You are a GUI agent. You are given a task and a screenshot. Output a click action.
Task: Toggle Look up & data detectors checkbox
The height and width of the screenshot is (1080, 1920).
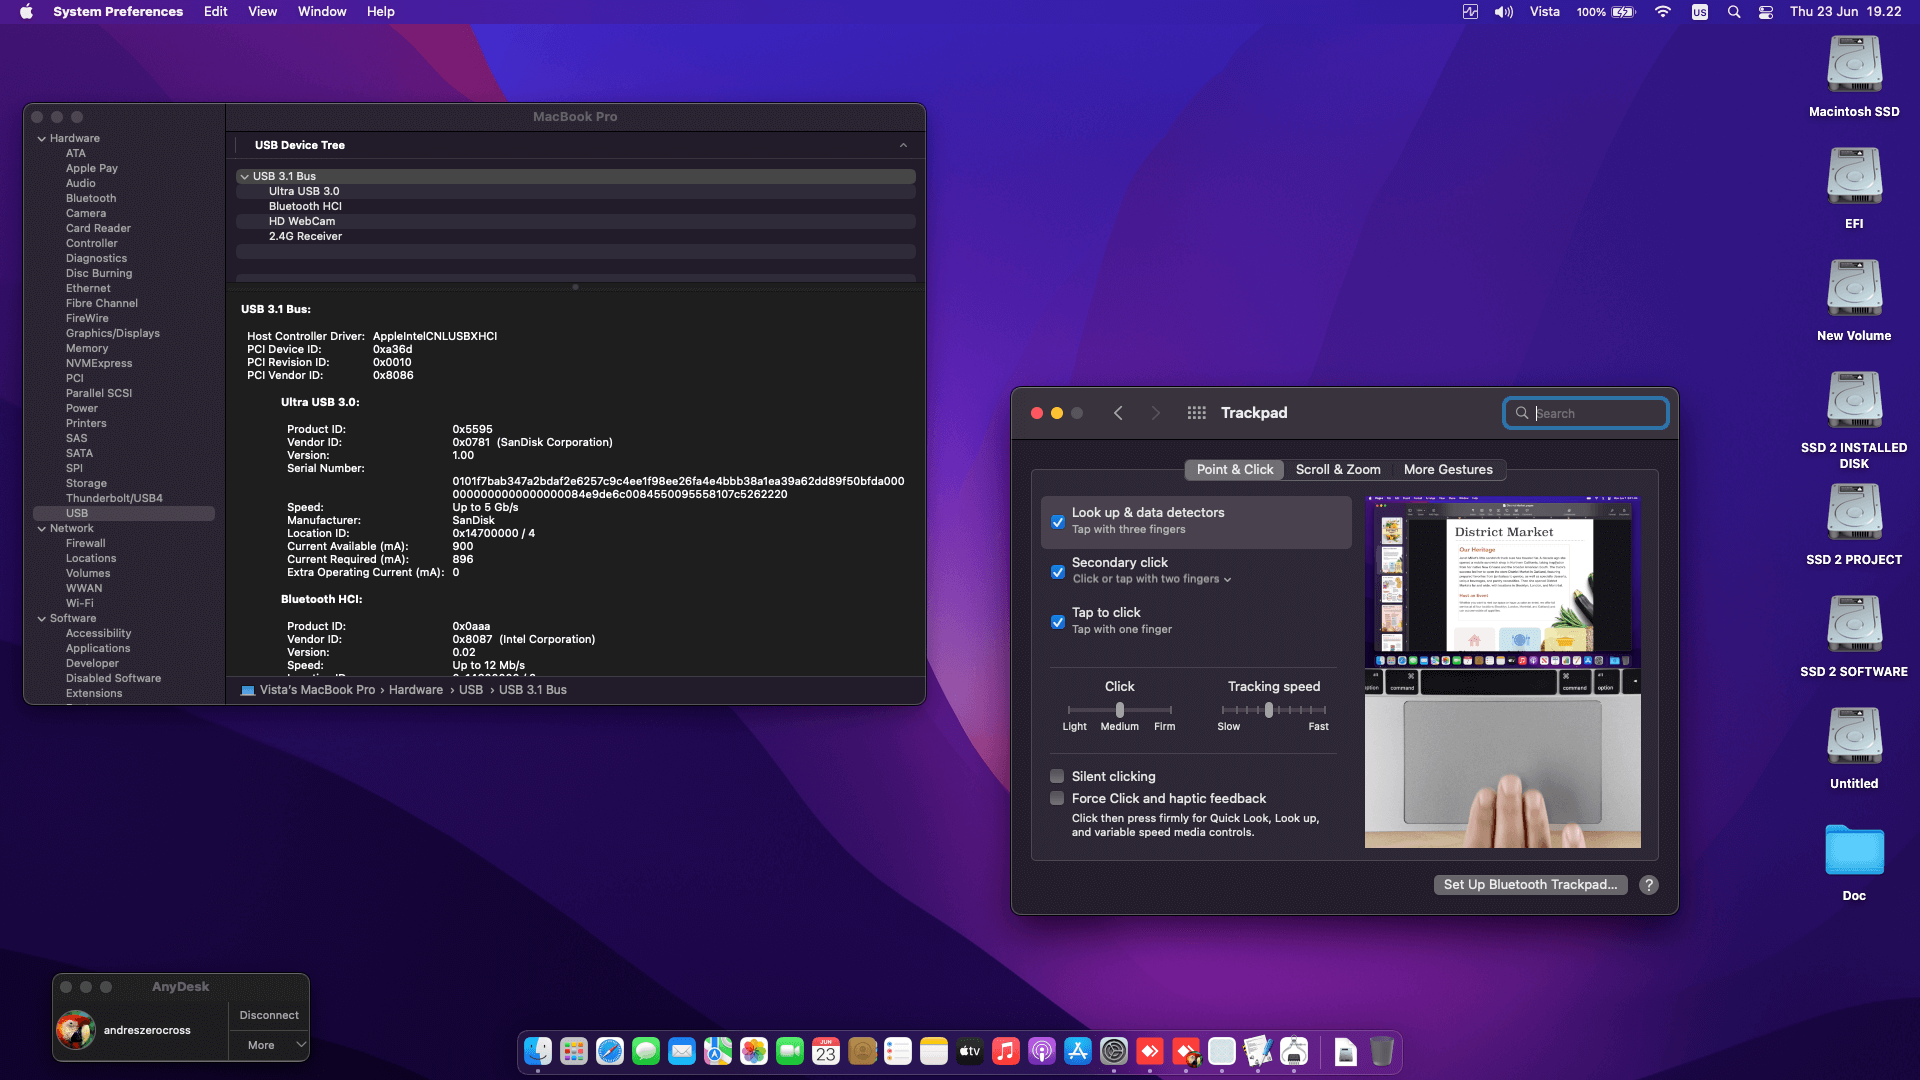click(x=1058, y=522)
